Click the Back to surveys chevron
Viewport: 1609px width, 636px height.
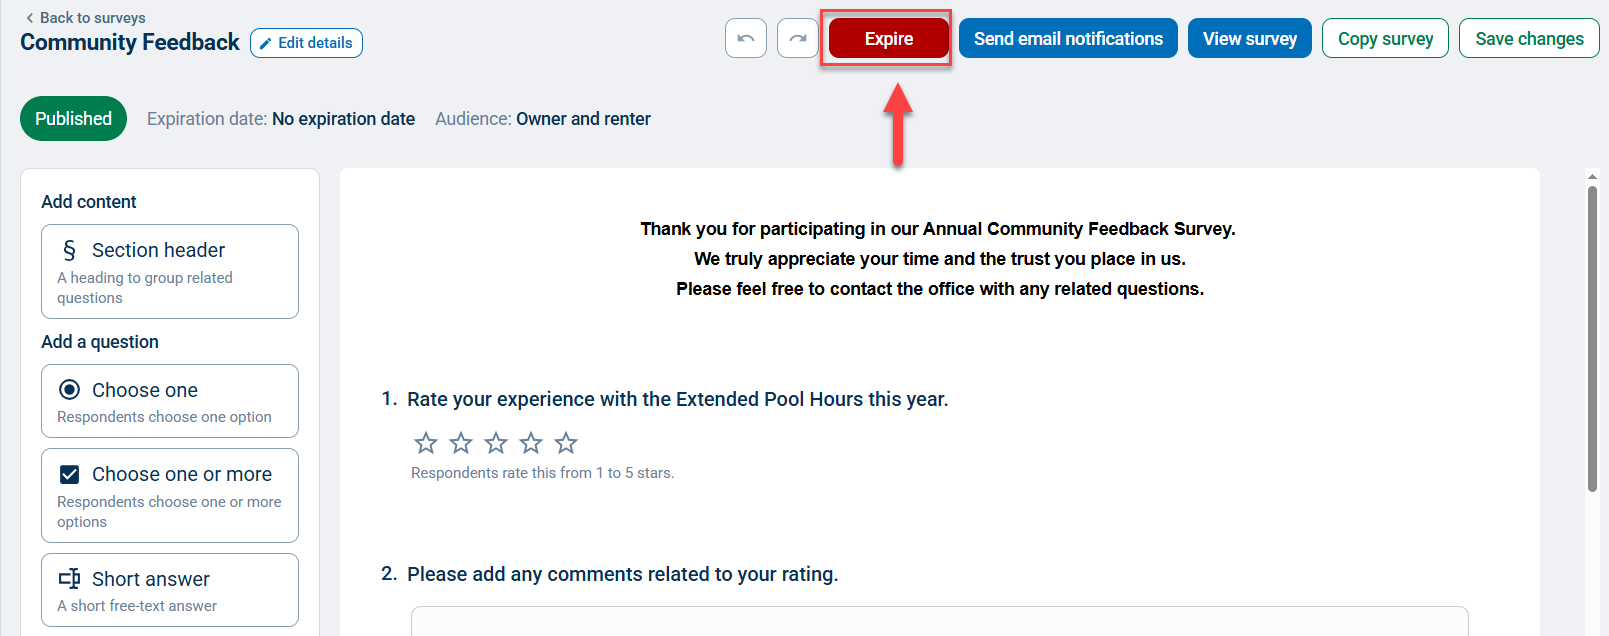[x=30, y=18]
